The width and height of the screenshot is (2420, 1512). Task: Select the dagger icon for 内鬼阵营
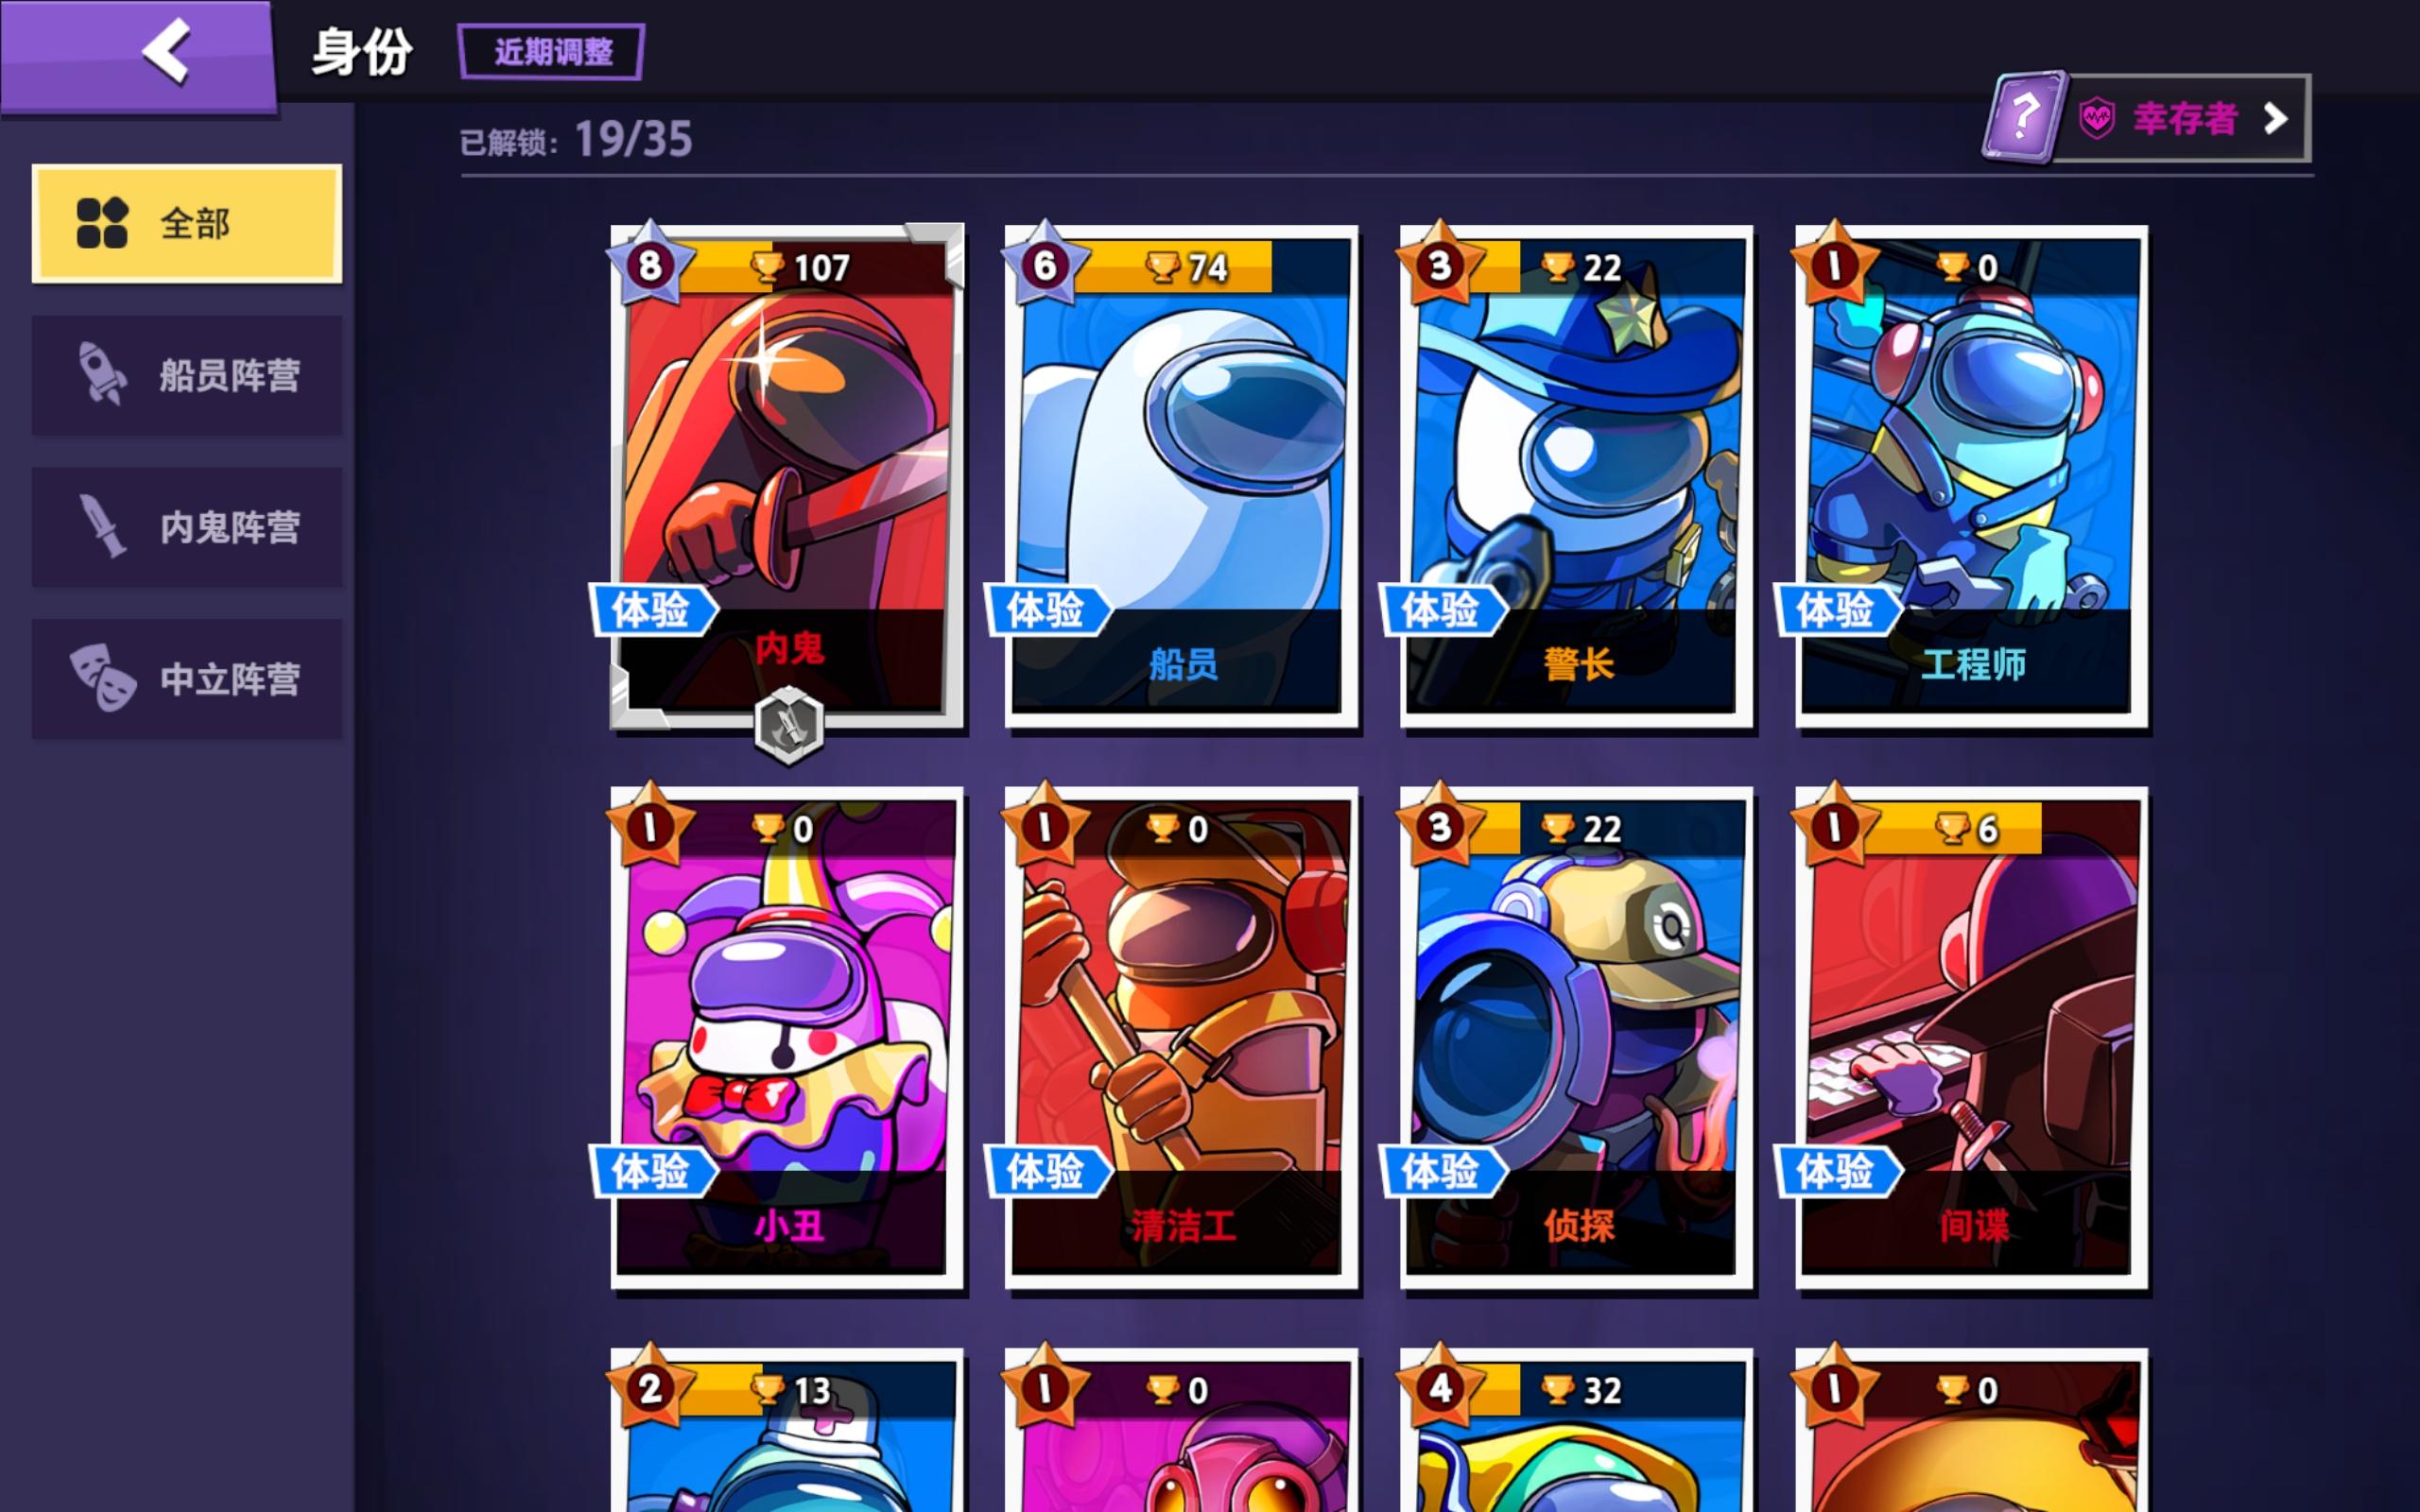point(103,526)
